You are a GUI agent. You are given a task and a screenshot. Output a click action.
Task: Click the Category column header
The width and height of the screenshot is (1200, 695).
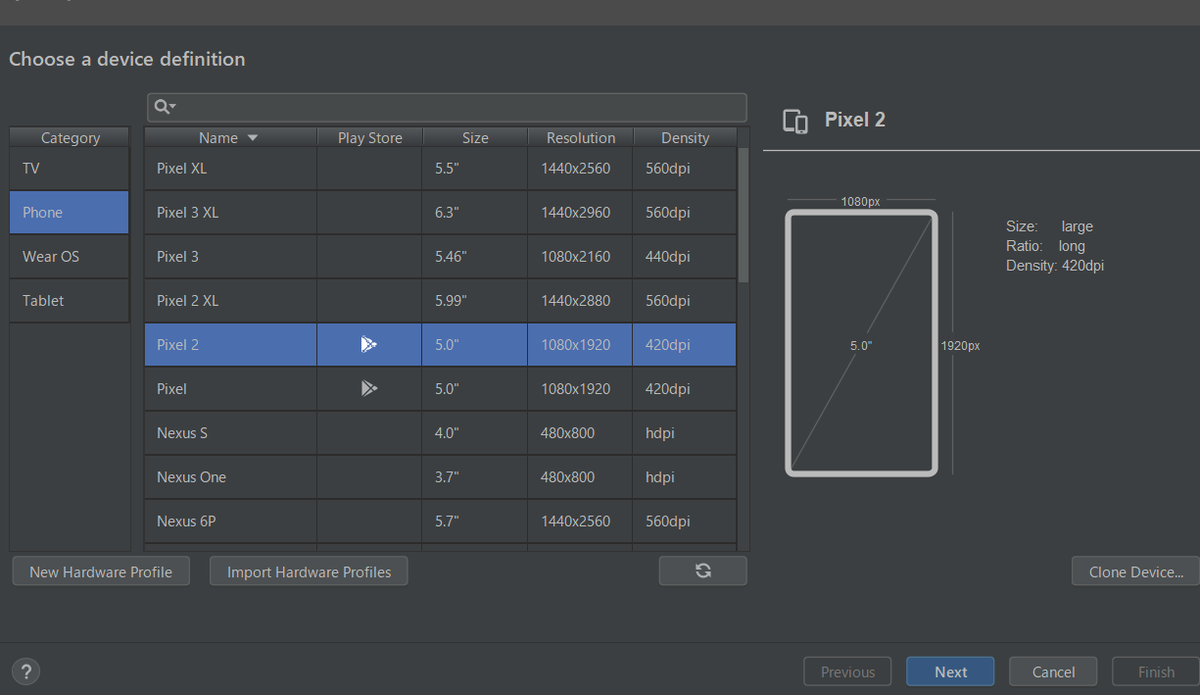(x=70, y=138)
